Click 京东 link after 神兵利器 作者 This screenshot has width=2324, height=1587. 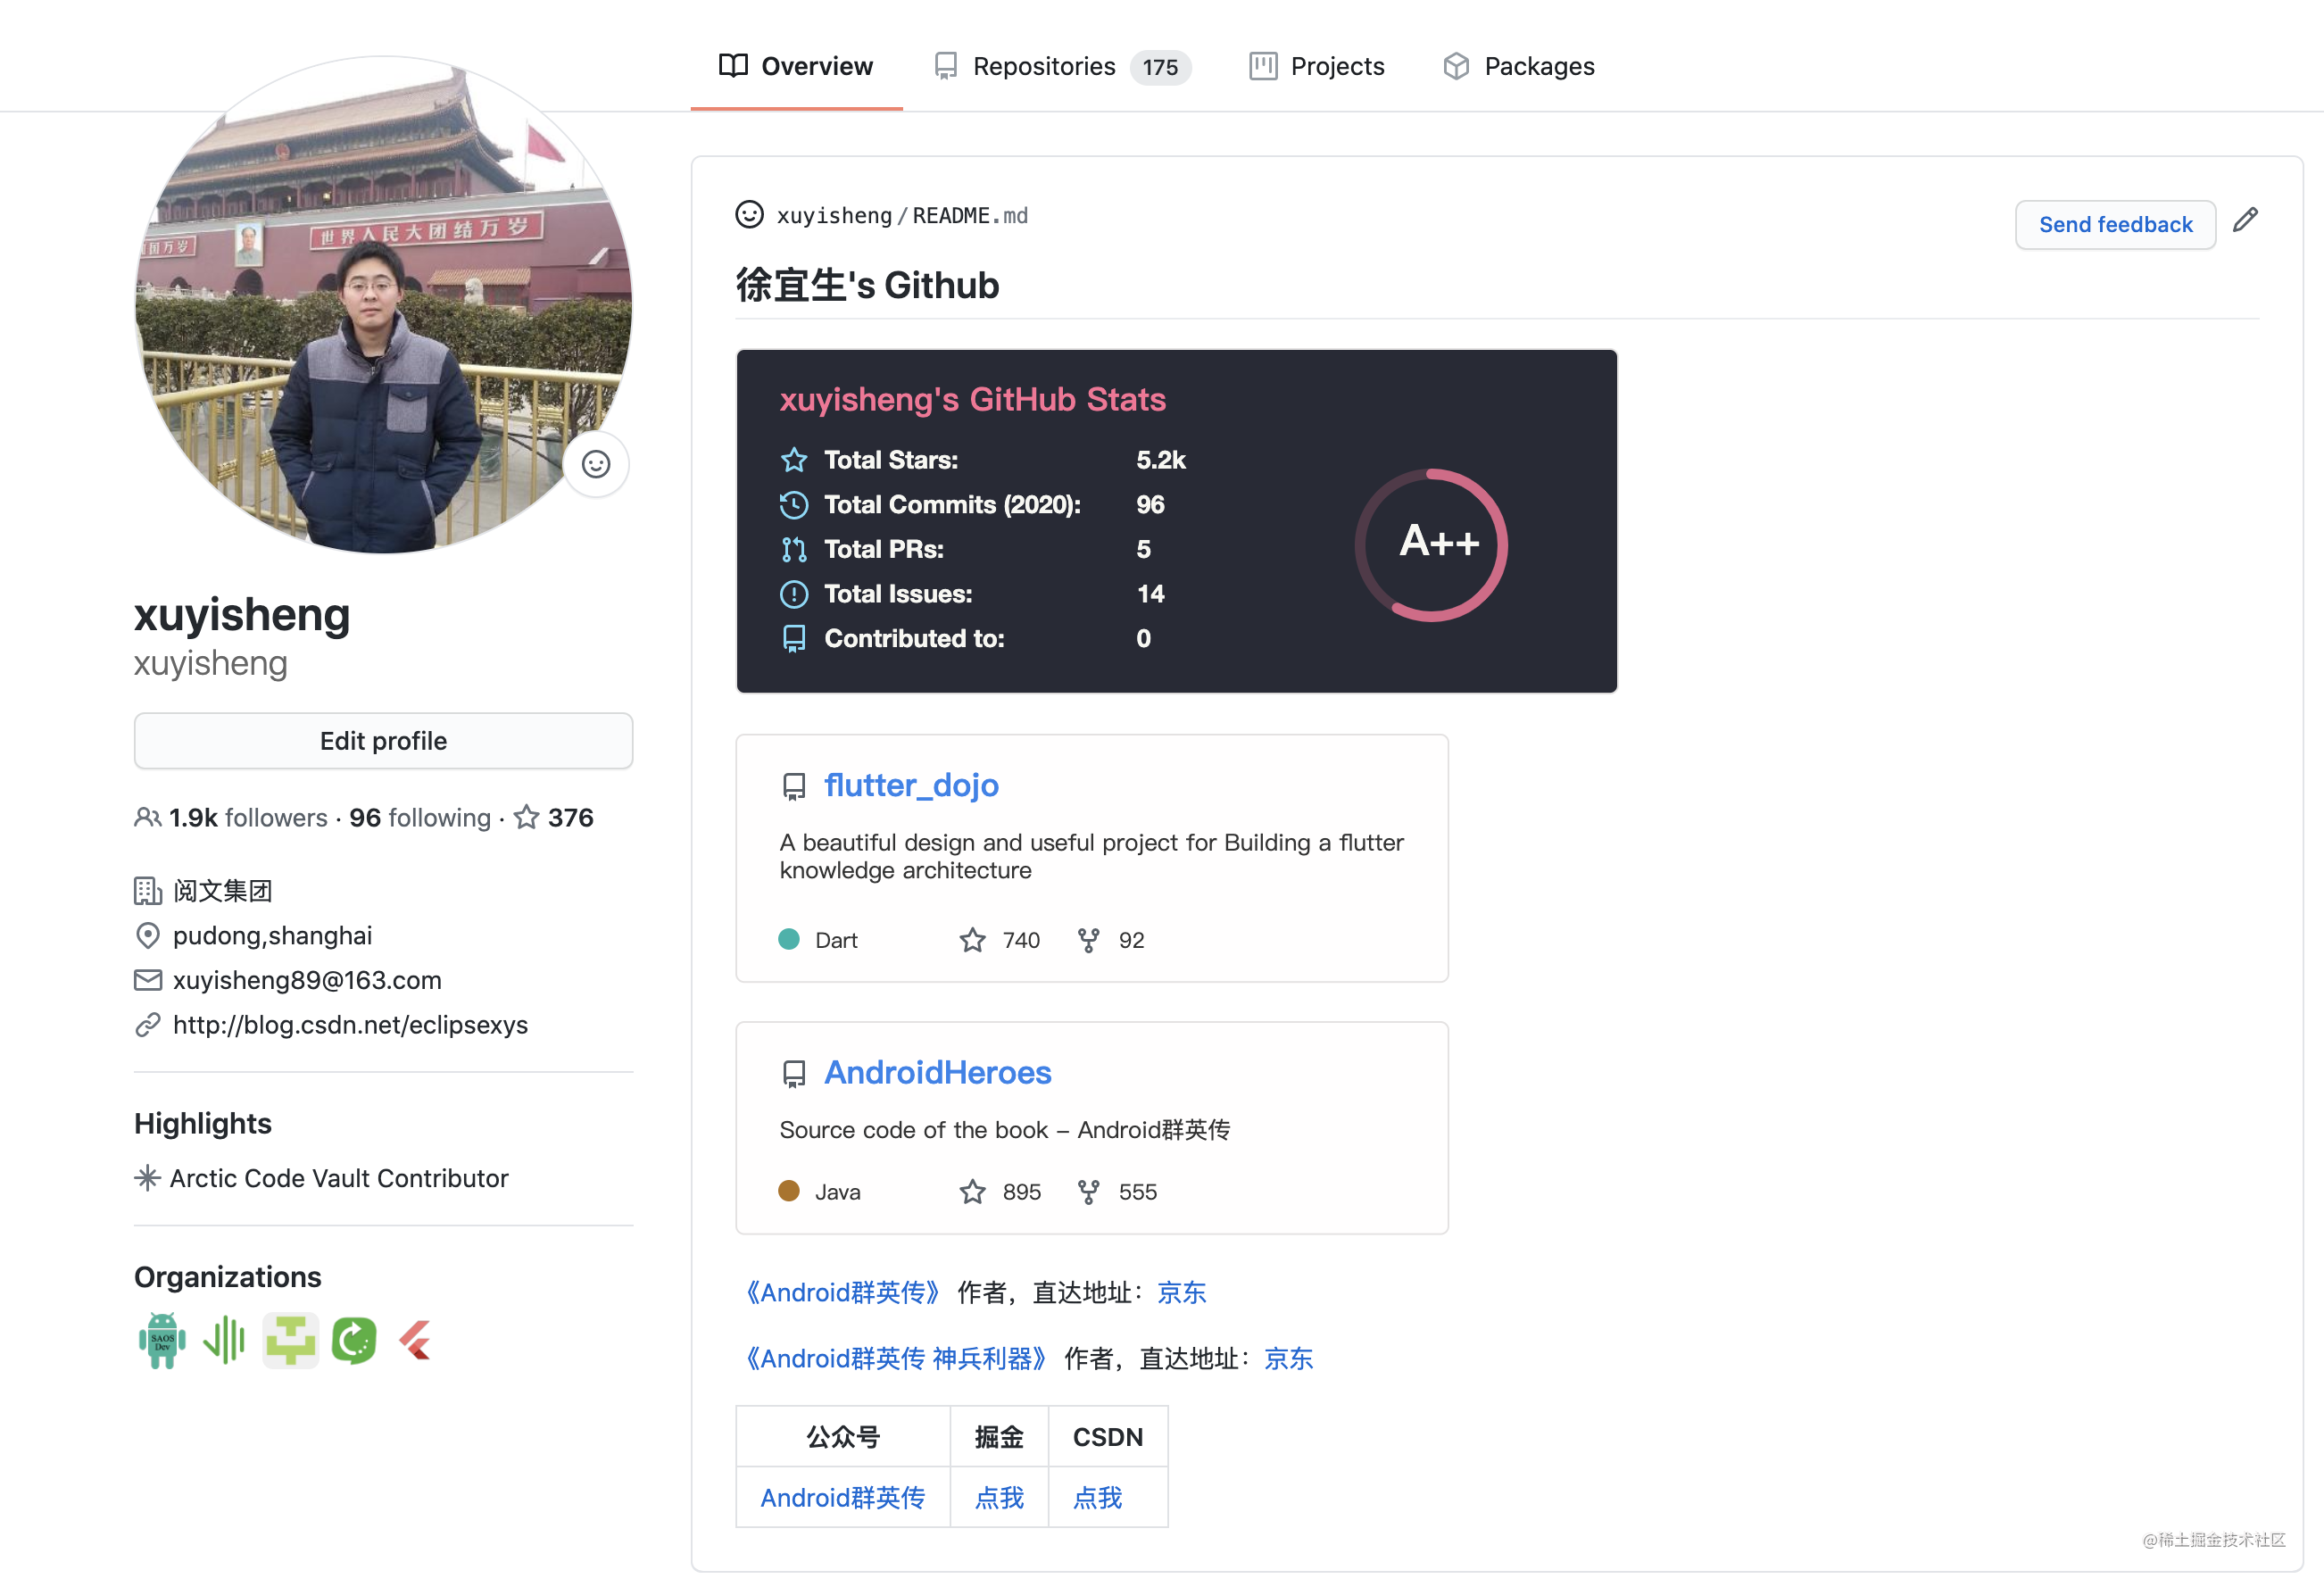[1288, 1359]
